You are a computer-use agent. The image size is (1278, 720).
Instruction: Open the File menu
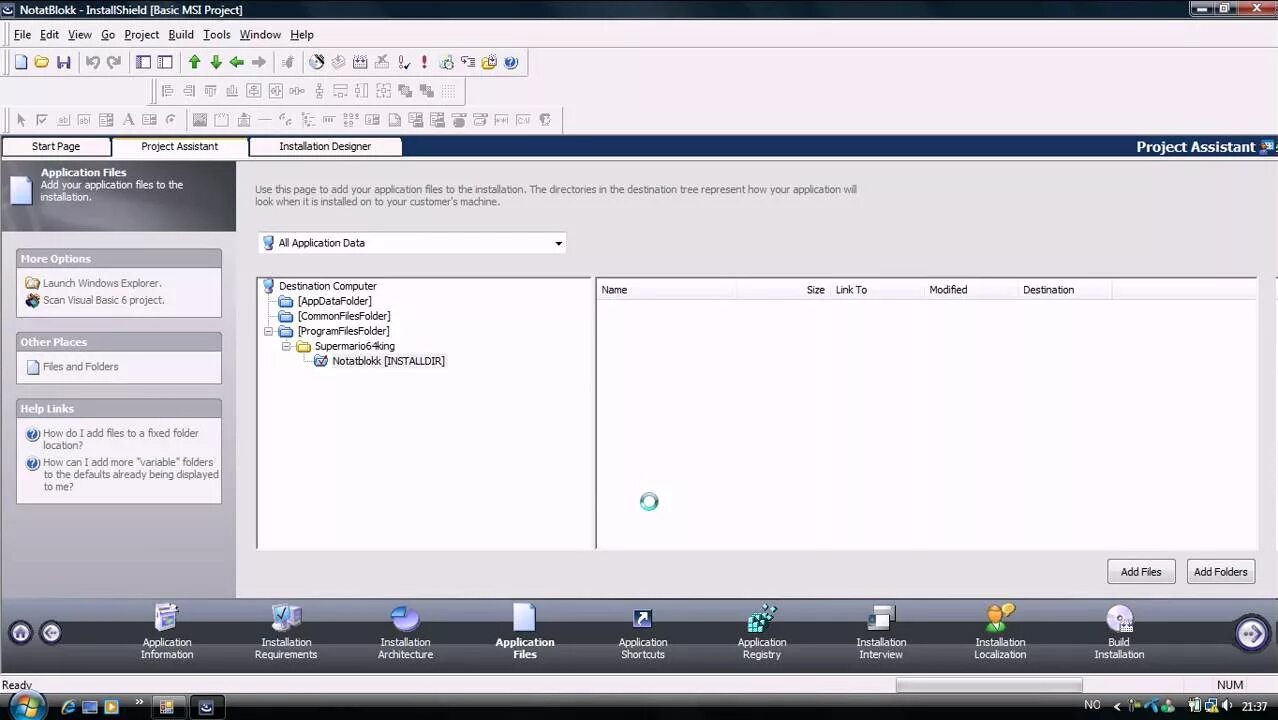22,34
